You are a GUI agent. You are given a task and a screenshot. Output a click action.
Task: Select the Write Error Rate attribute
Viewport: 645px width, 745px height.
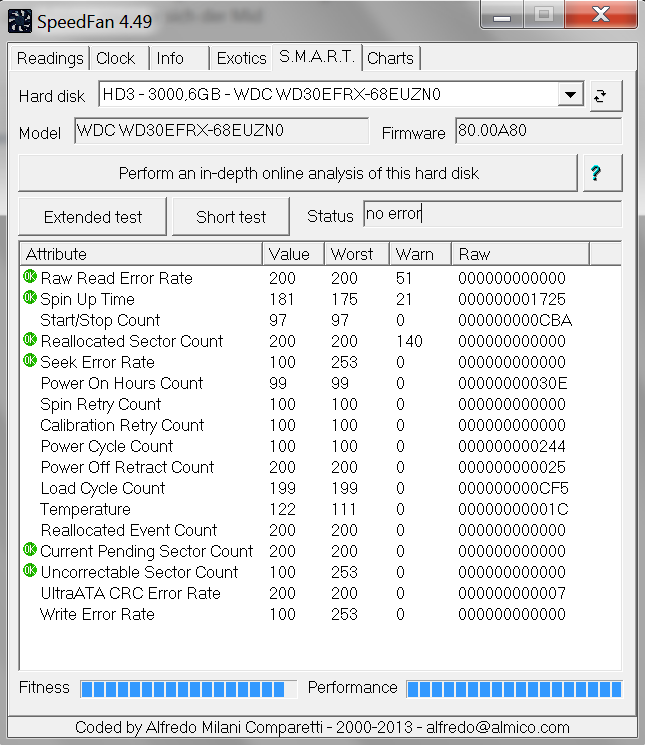97,614
